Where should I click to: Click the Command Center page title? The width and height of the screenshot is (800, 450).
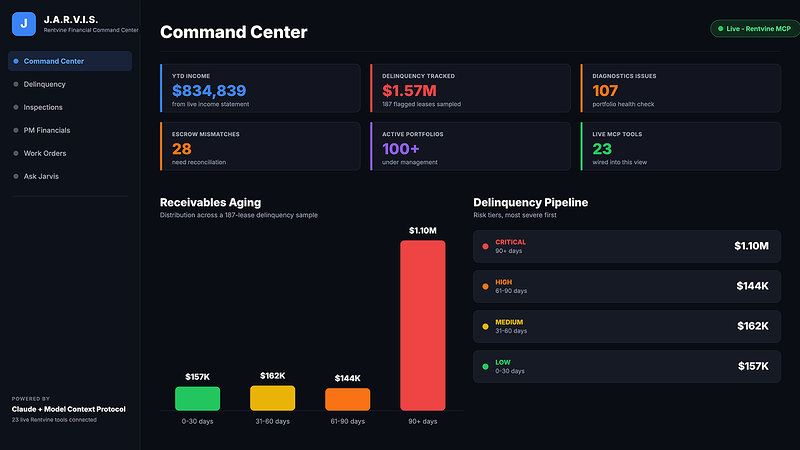click(234, 32)
